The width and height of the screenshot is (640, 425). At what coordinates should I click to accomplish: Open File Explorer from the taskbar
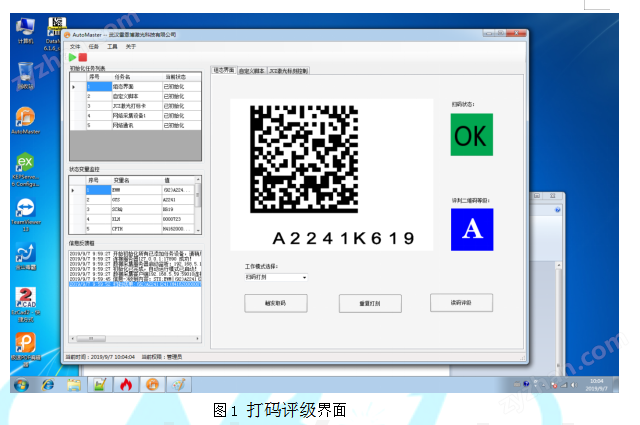pyautogui.click(x=74, y=385)
